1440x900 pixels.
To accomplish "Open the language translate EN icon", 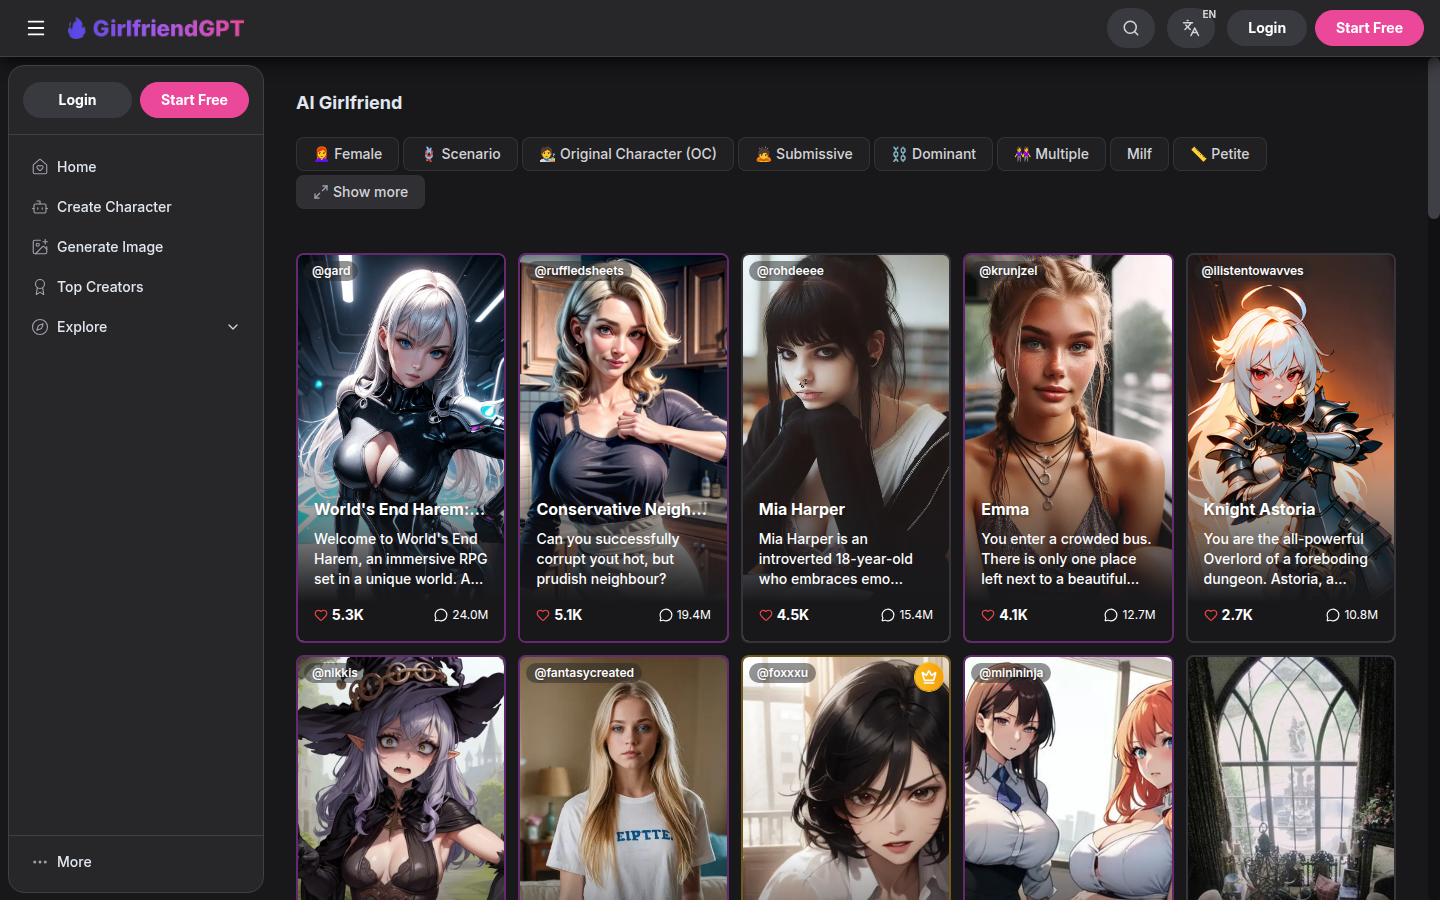I will coord(1191,28).
